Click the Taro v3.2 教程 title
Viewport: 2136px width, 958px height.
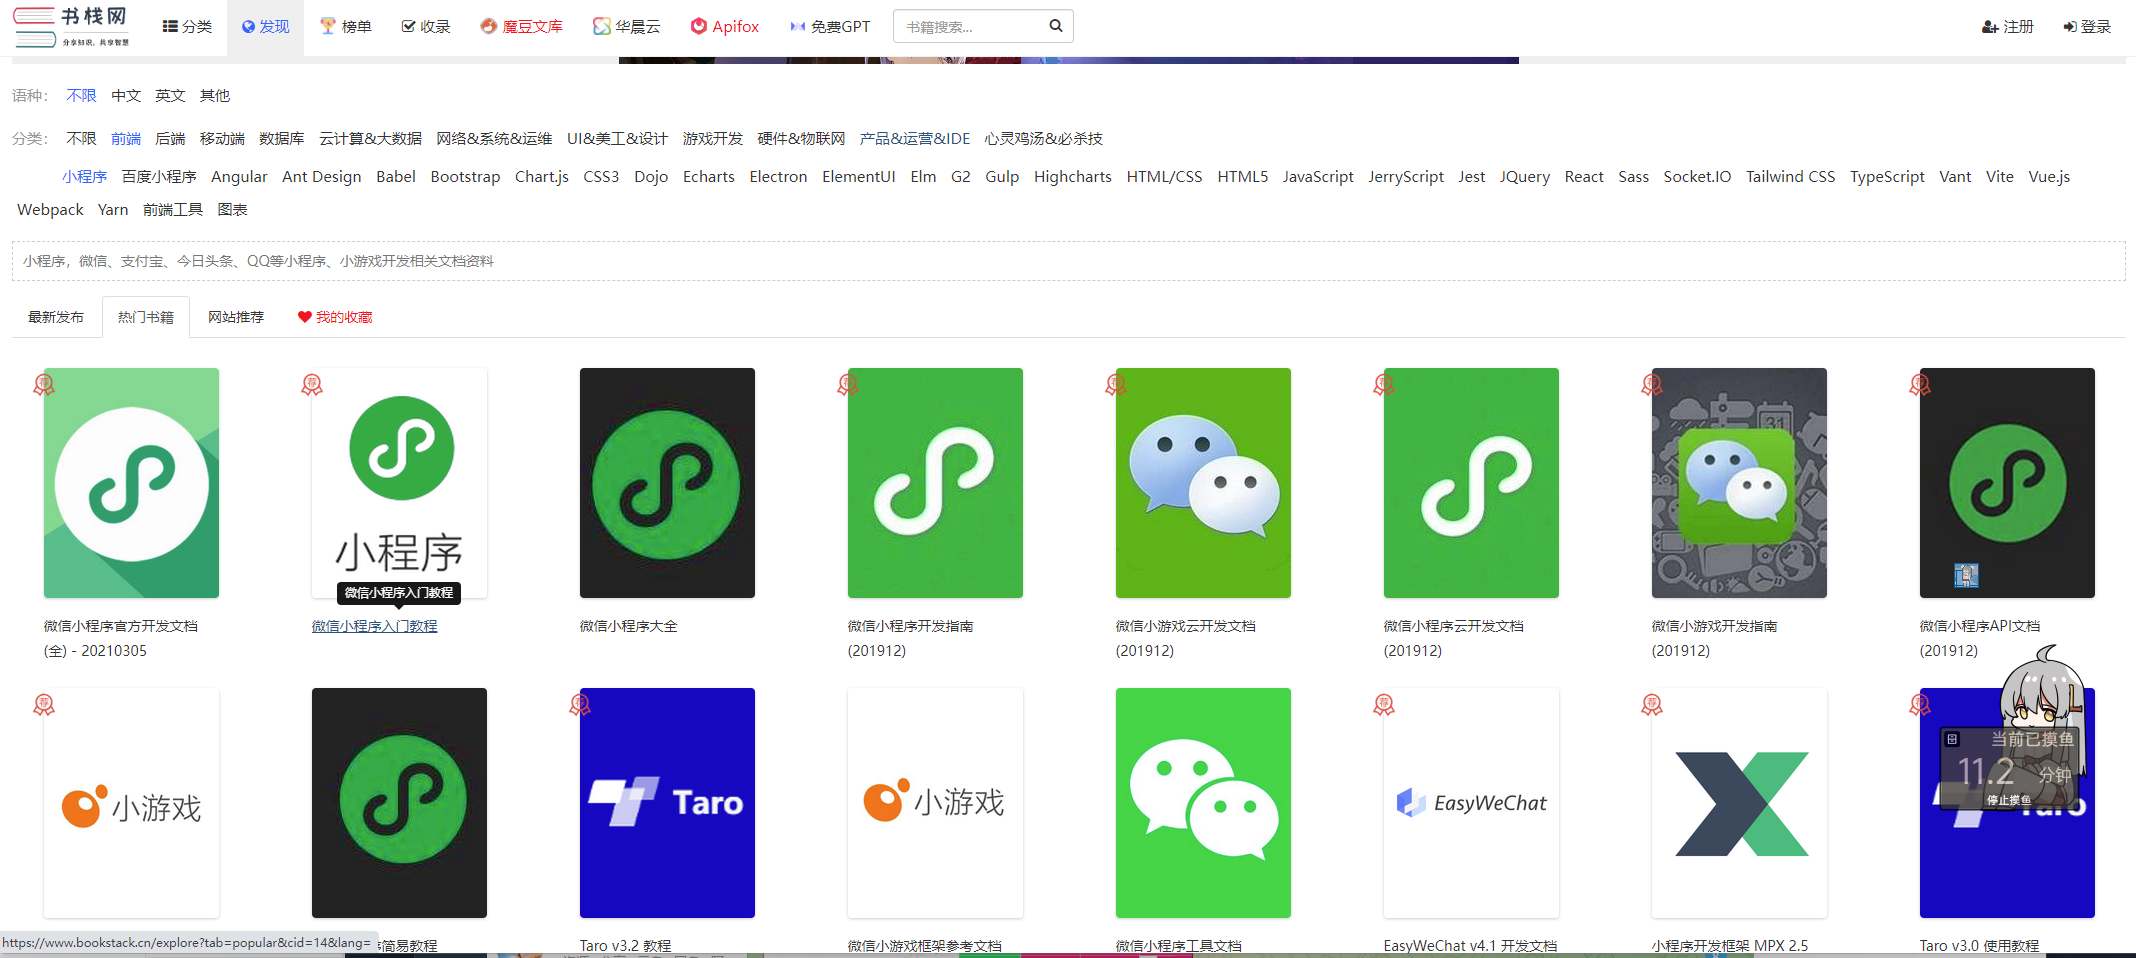(625, 945)
